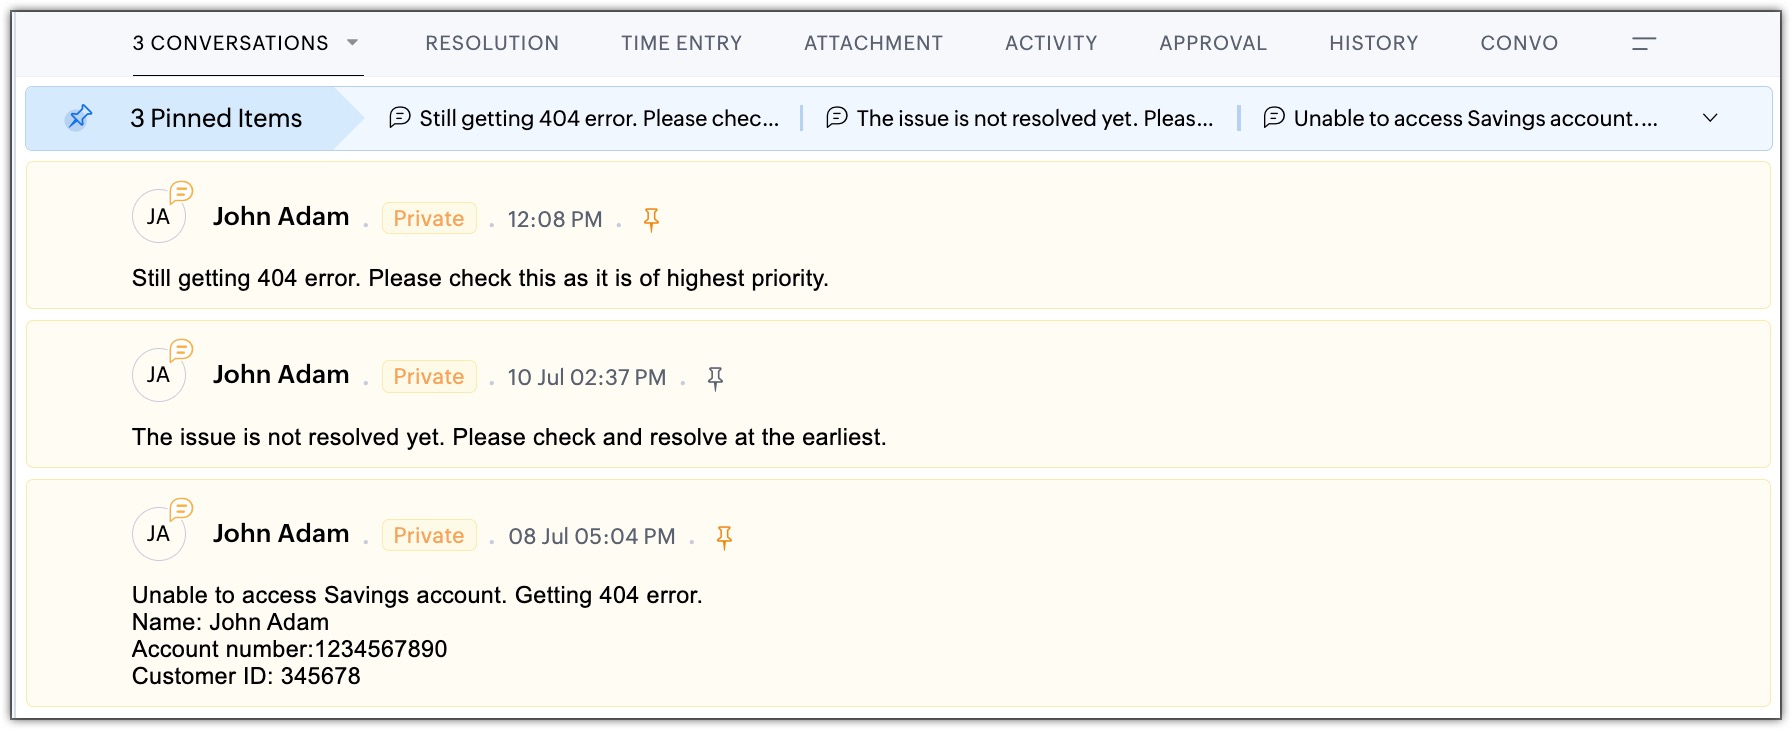Open the 3 Conversations dropdown arrow
This screenshot has width=1792, height=730.
click(352, 43)
